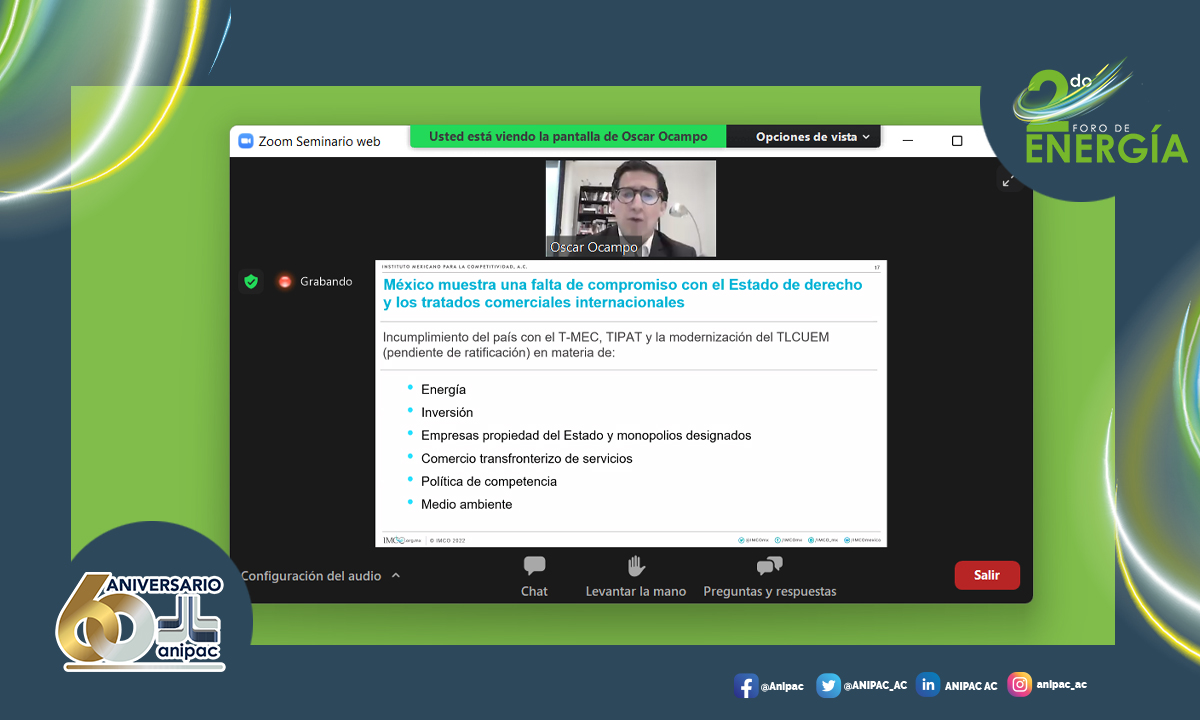
Task: Click the 'ANIPAC AC' LinkedIn name text
Action: pyautogui.click(x=971, y=686)
